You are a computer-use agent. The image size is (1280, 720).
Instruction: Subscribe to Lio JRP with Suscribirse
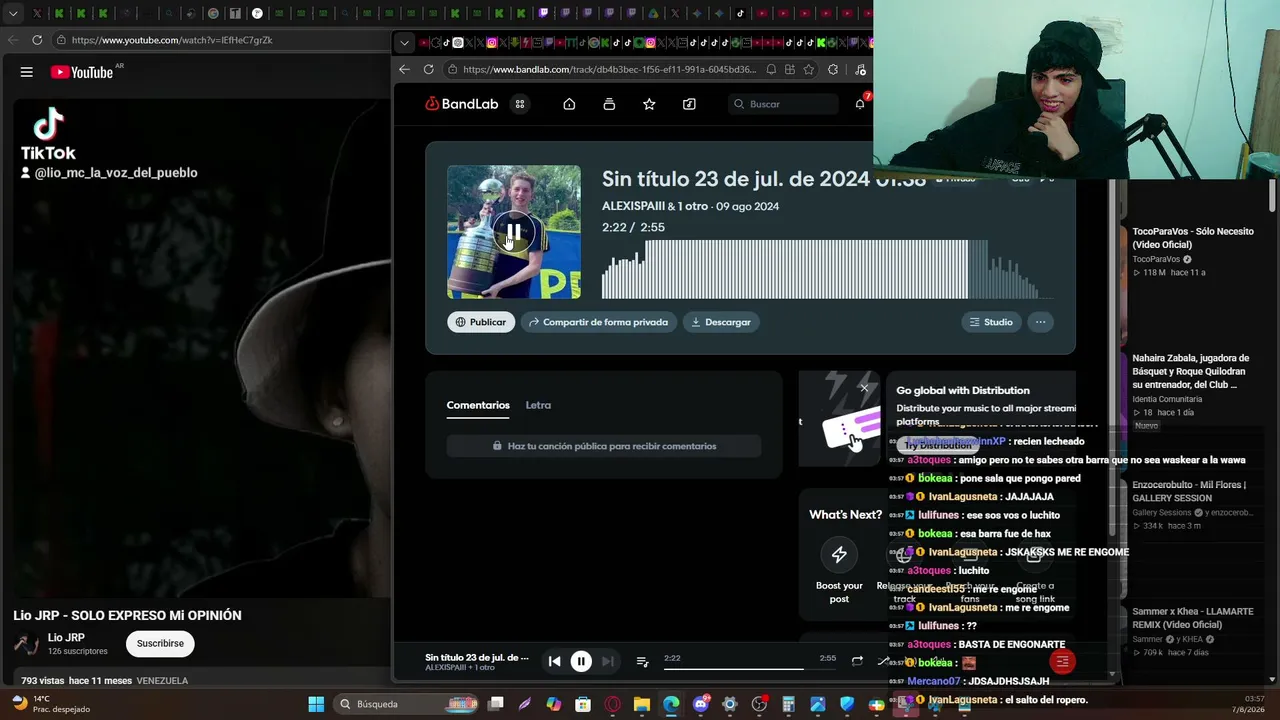[x=160, y=643]
